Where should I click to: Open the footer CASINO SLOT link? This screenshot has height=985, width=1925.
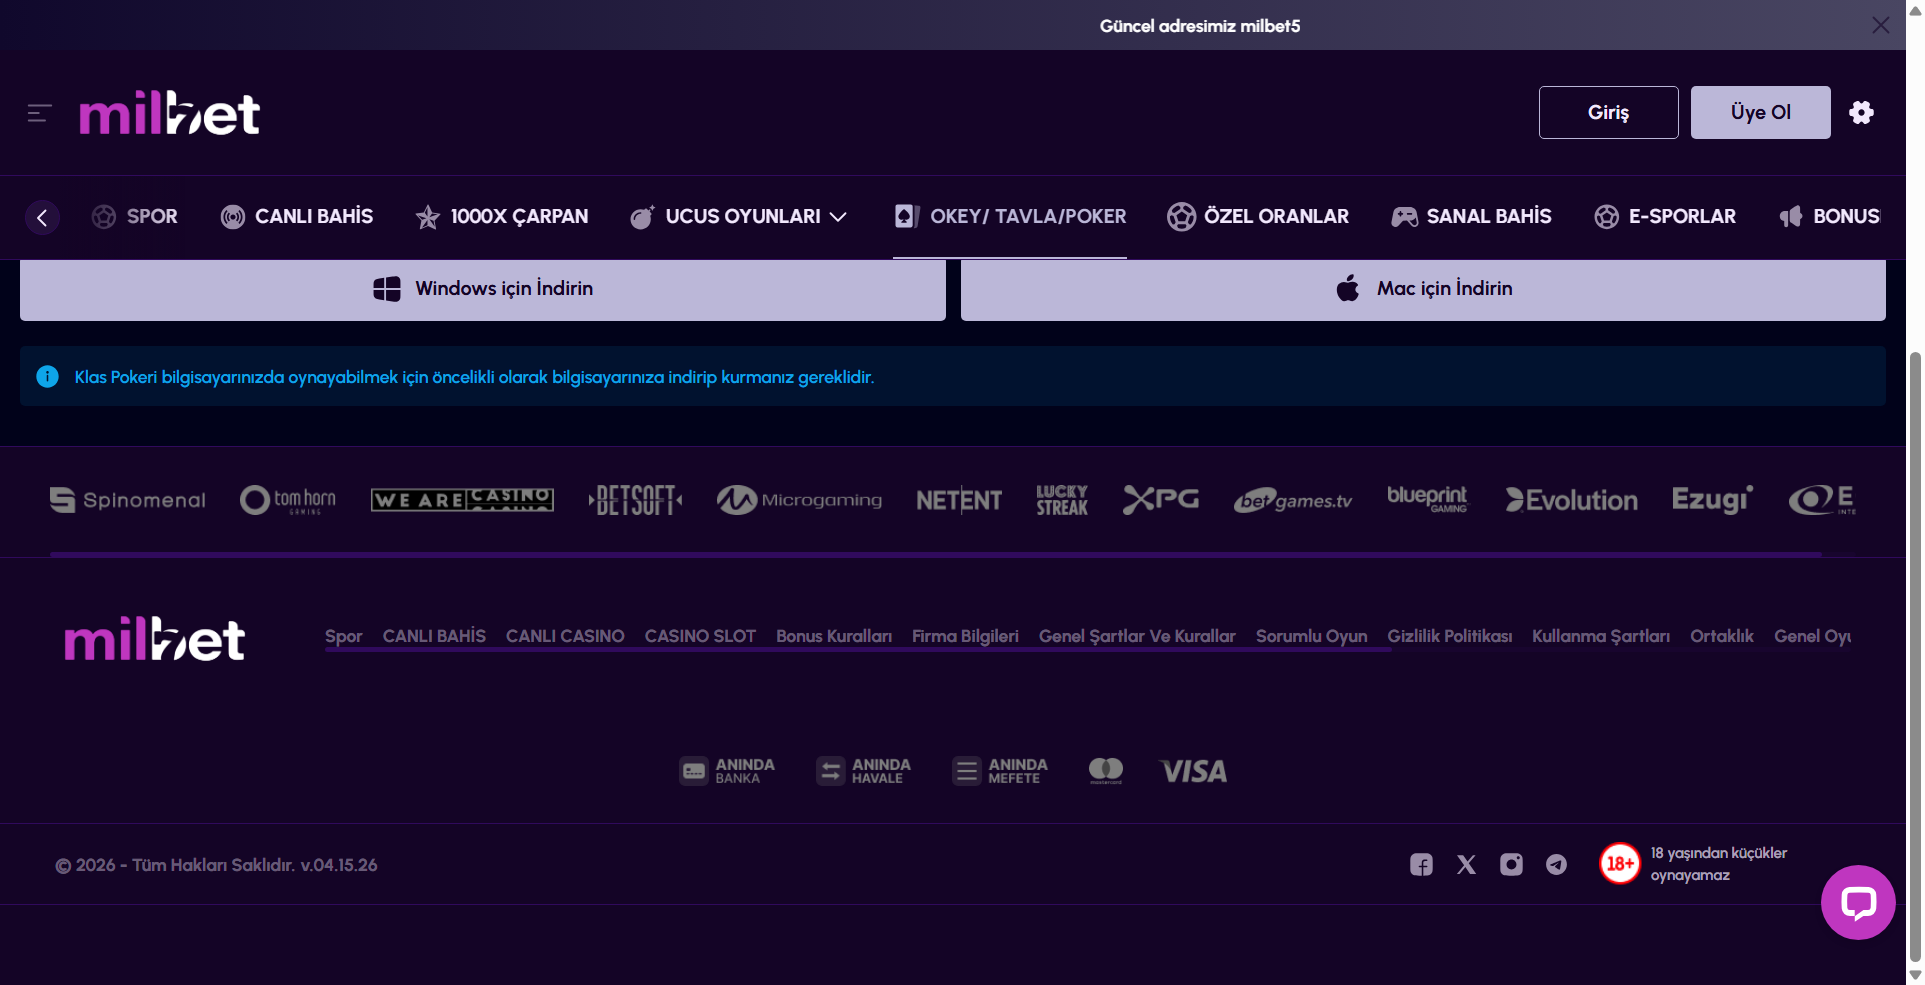(x=700, y=636)
